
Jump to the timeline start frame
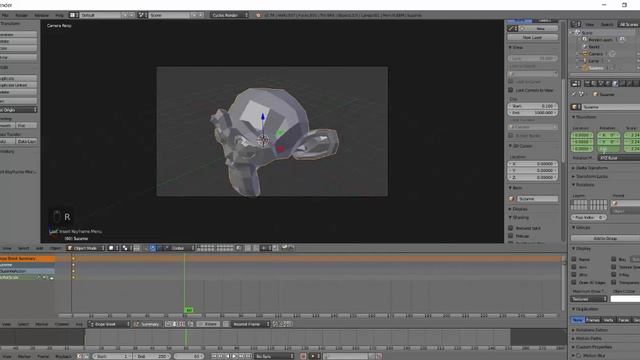(214, 356)
